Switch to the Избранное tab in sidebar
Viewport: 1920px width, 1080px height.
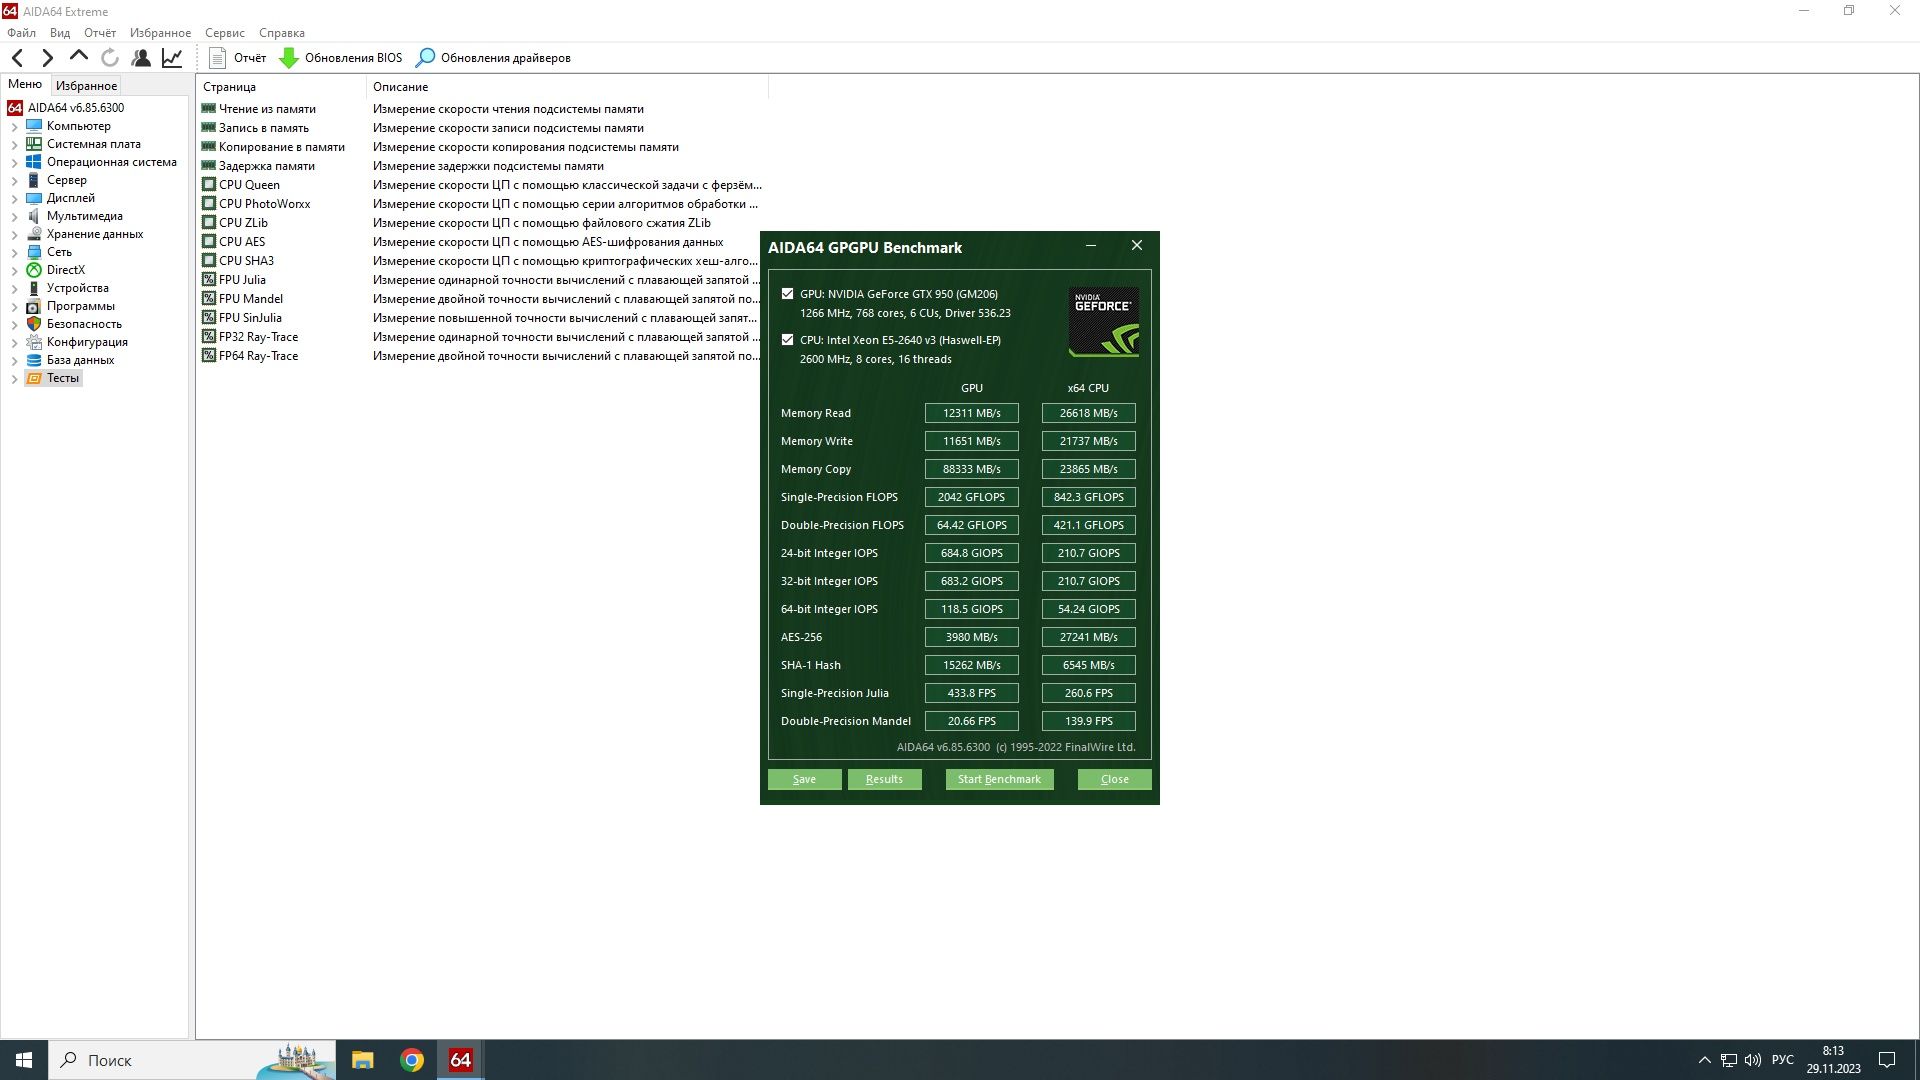pos(86,86)
